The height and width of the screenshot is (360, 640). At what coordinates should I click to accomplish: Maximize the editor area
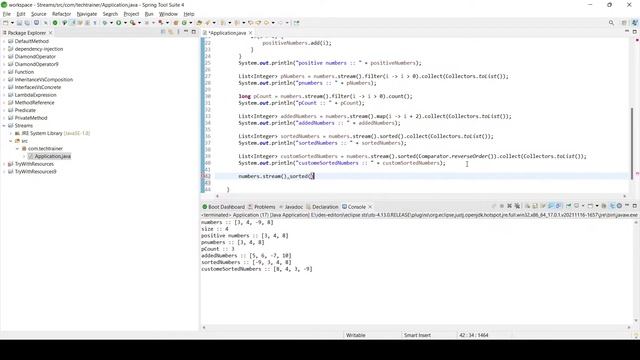(635, 32)
